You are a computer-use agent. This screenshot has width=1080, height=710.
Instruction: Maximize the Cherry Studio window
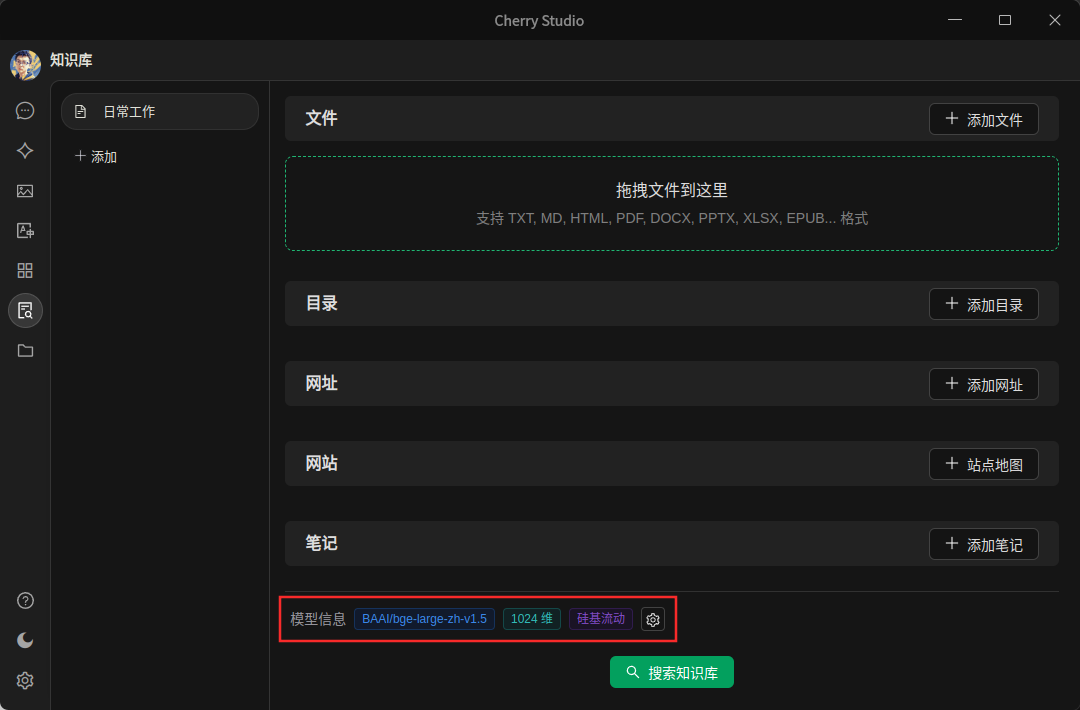click(1005, 20)
